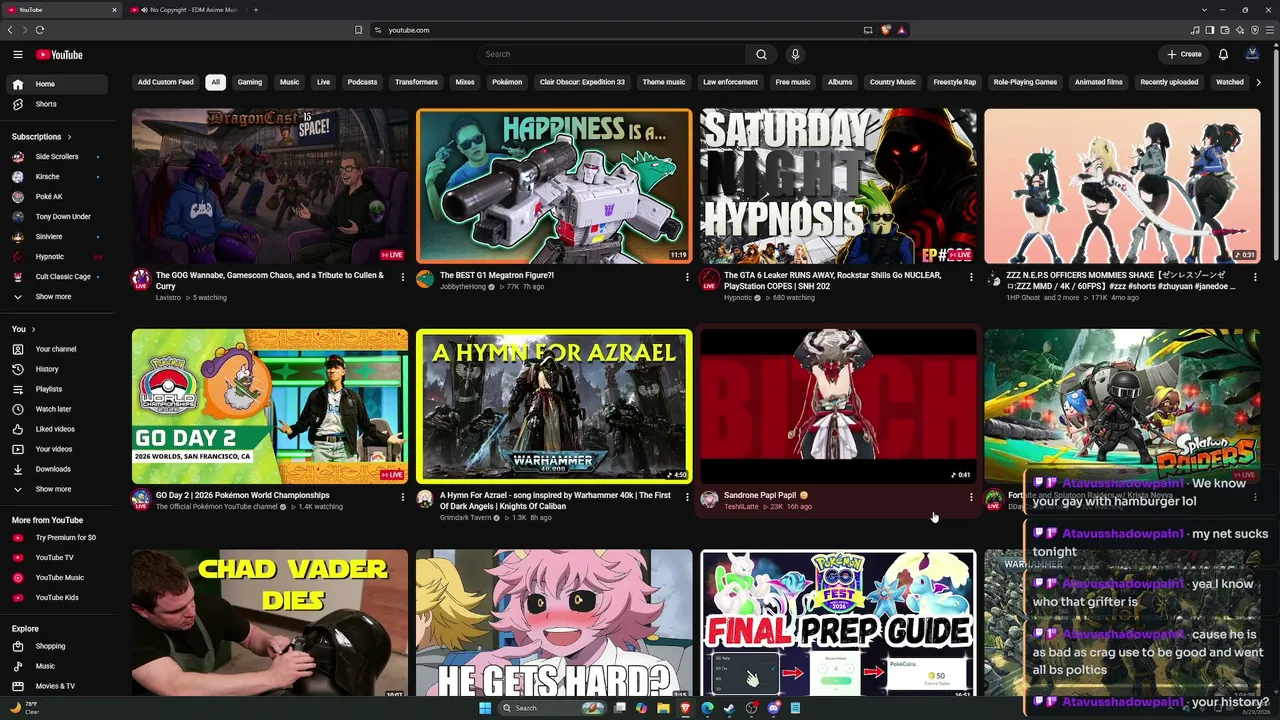Open the Grimdark Tavern channel link
This screenshot has width=1280, height=720.
(x=467, y=518)
